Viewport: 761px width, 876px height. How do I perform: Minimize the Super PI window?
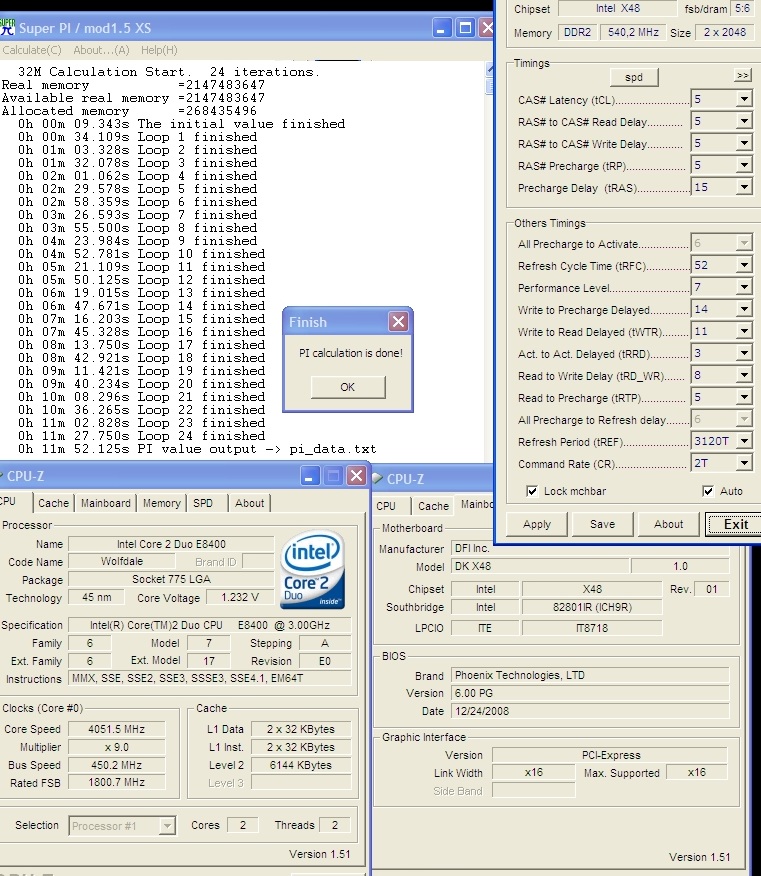[441, 28]
